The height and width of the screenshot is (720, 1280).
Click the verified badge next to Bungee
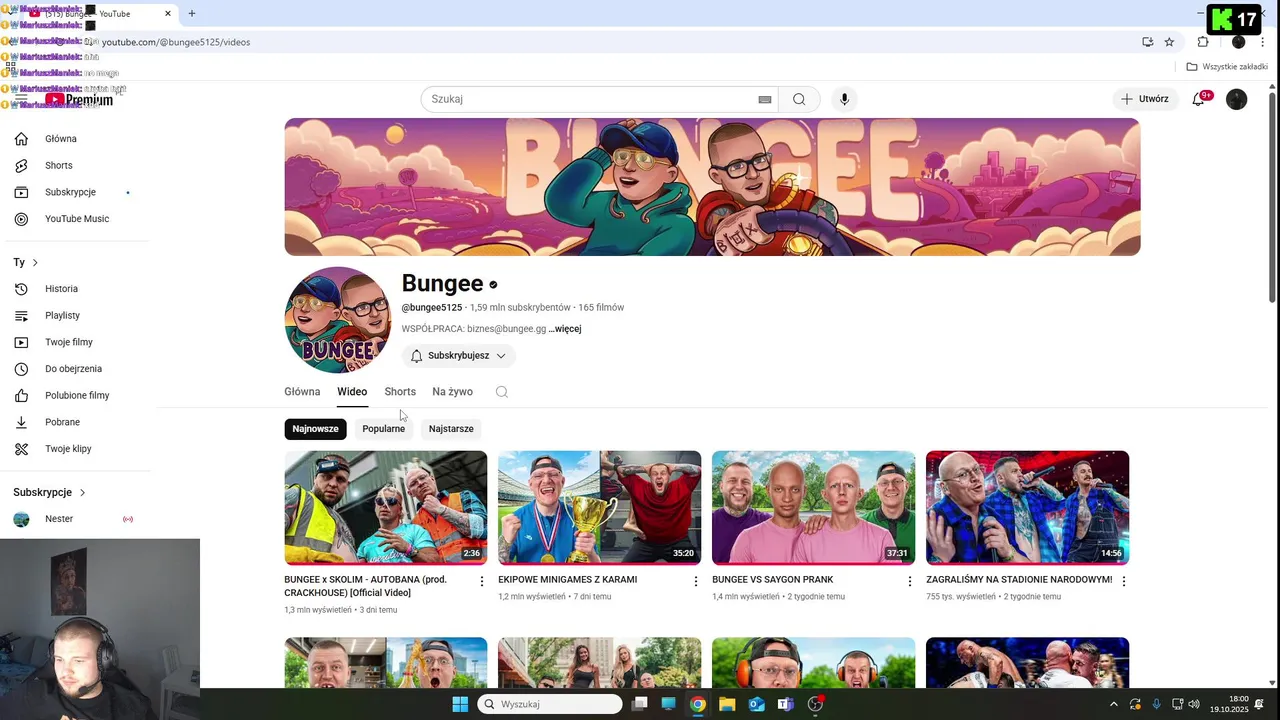click(493, 285)
